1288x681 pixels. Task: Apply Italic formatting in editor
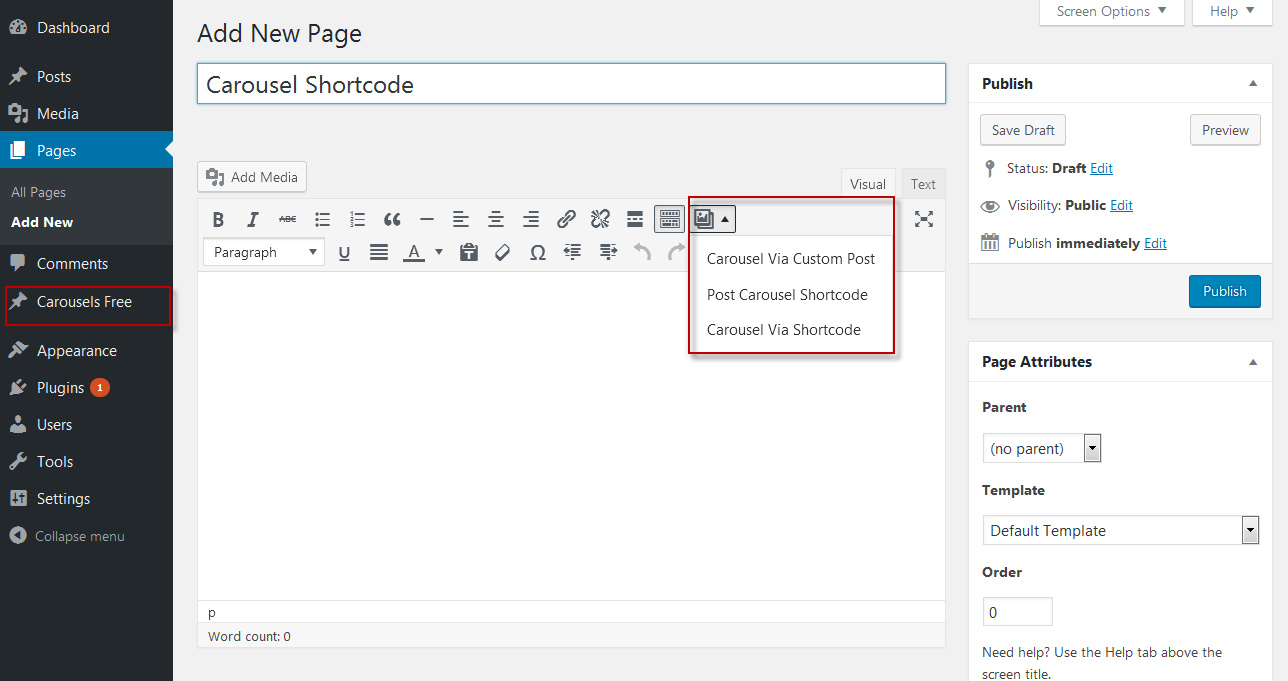[x=253, y=219]
